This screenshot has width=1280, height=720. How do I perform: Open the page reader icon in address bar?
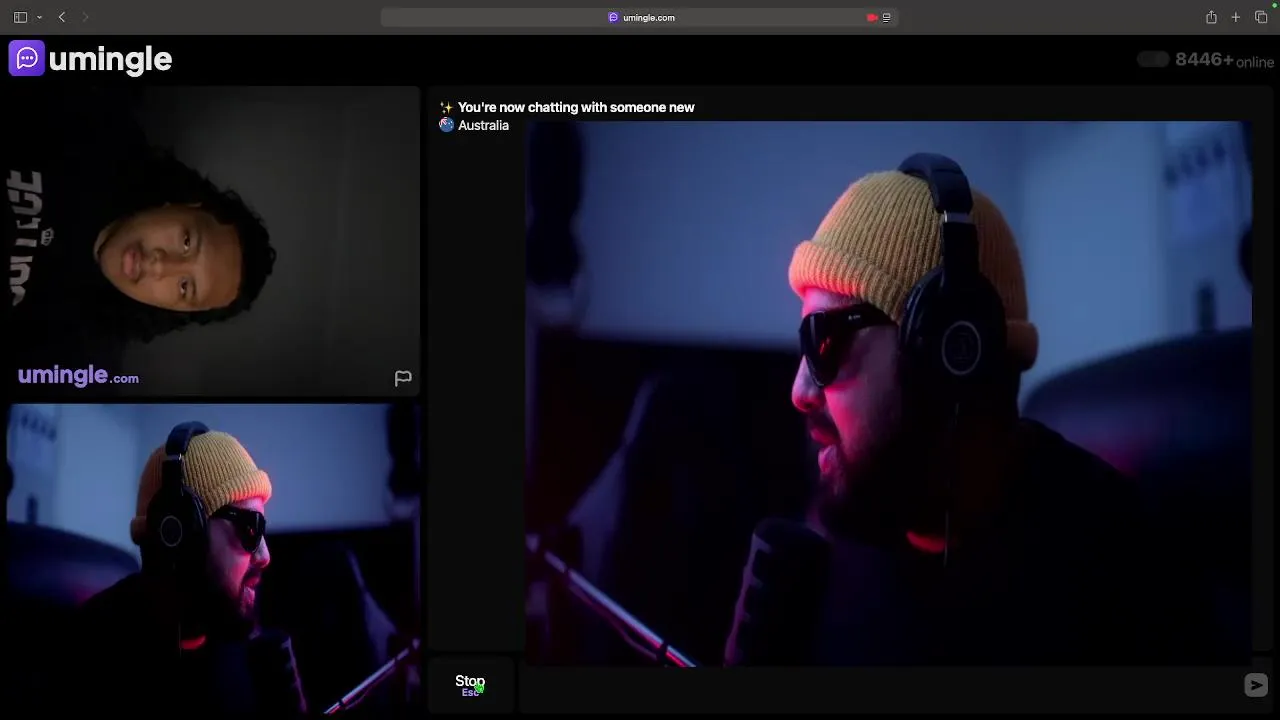pyautogui.click(x=886, y=17)
